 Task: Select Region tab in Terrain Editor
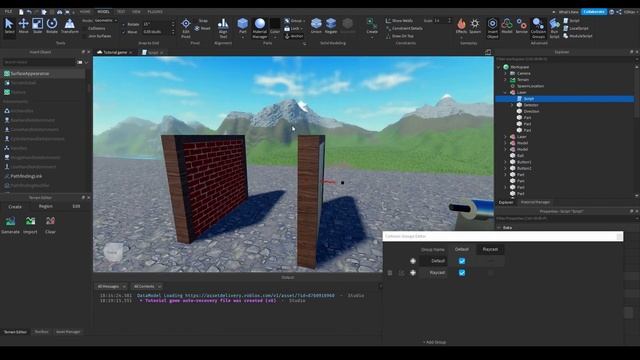click(45, 207)
